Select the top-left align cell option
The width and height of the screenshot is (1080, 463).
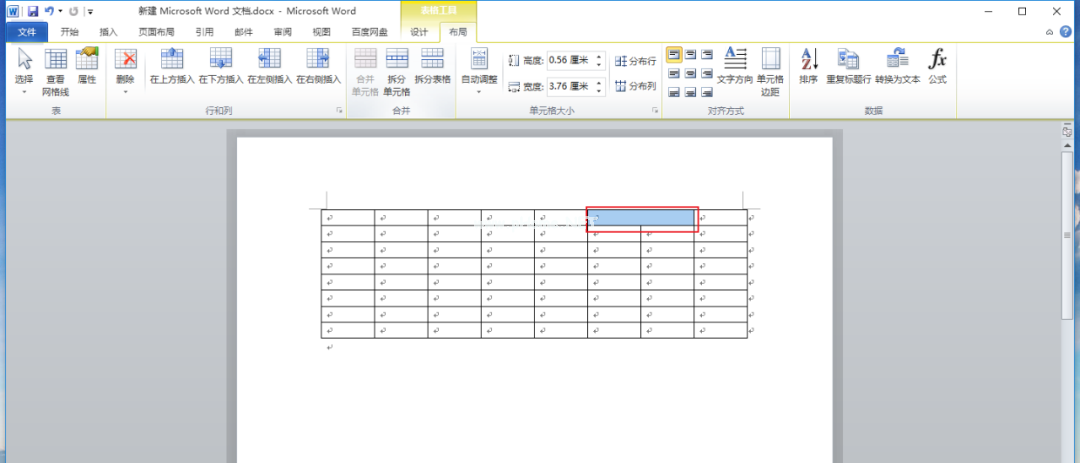pyautogui.click(x=673, y=54)
